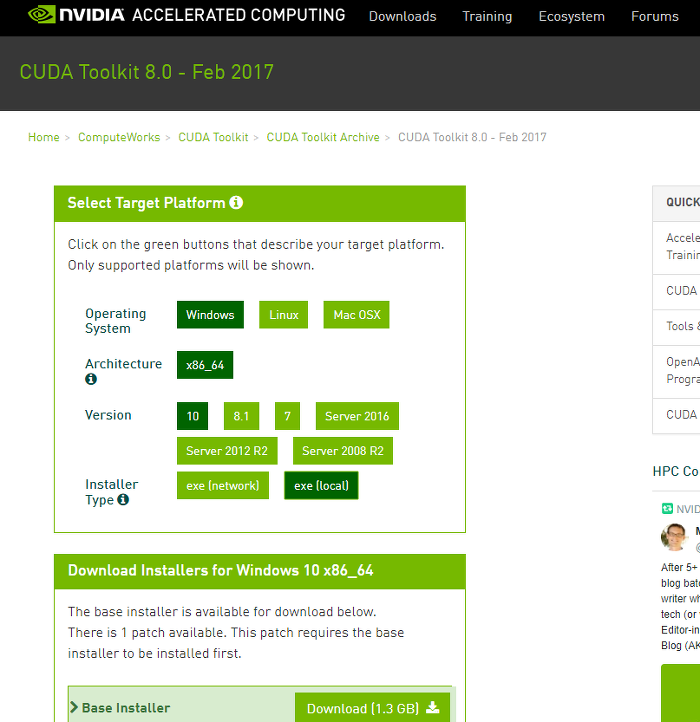Viewport: 700px width, 722px height.
Task: Click the Architecture info icon
Action: pyautogui.click(x=91, y=379)
